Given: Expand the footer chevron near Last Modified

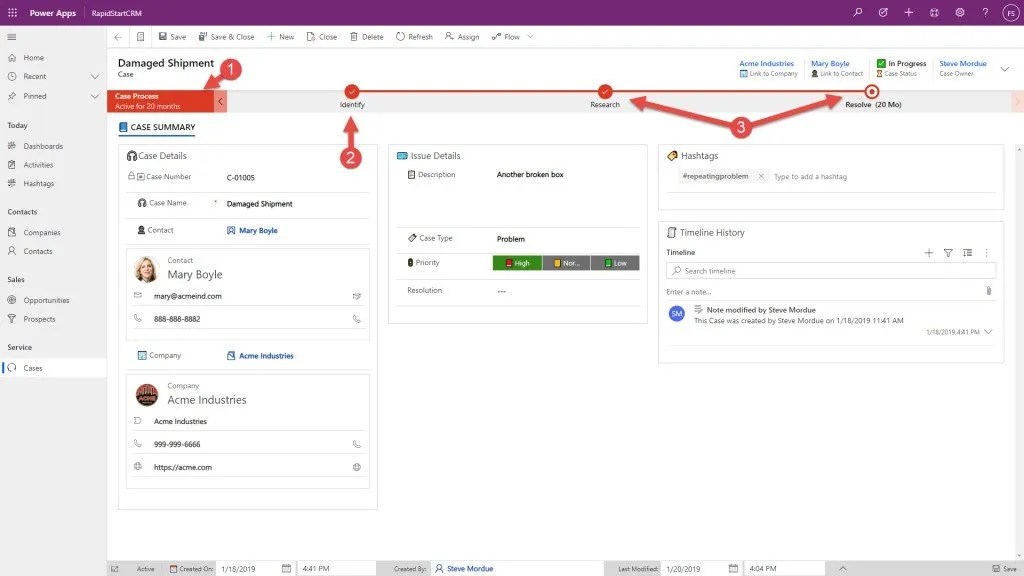Looking at the screenshot, I should point(842,568).
